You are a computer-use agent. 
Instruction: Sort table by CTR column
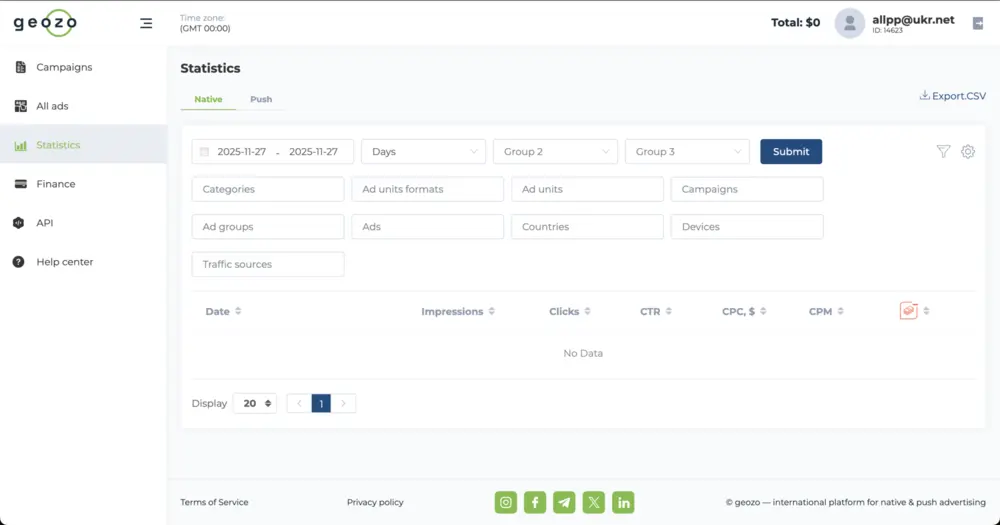(x=668, y=311)
